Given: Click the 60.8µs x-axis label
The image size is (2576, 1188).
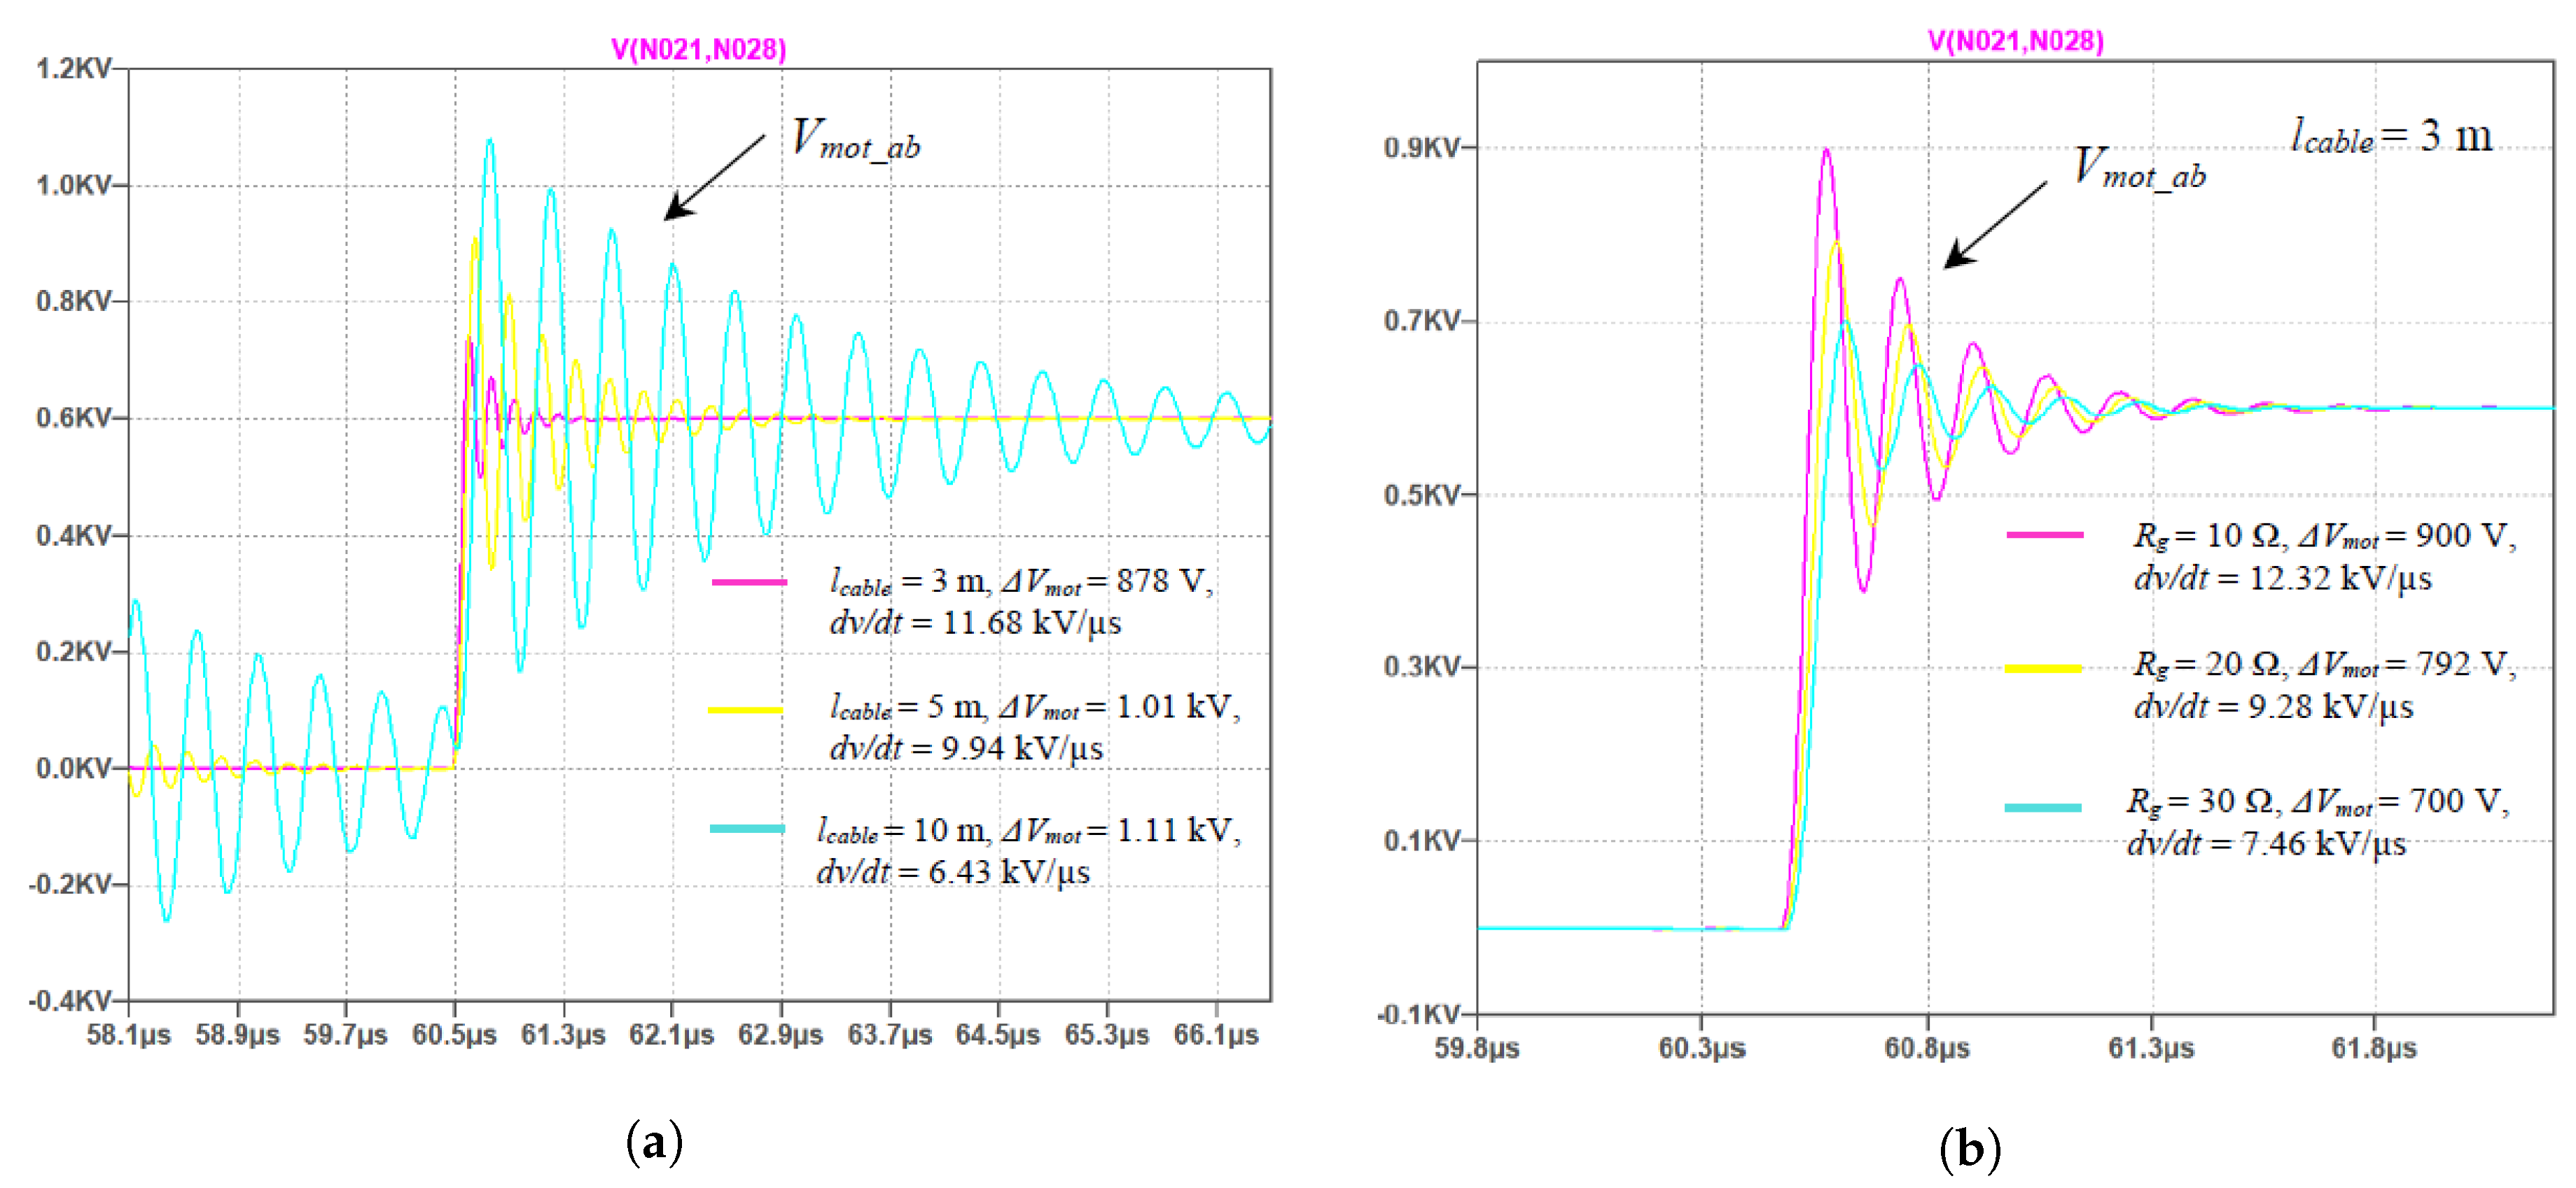Looking at the screenshot, I should coord(1927,1049).
